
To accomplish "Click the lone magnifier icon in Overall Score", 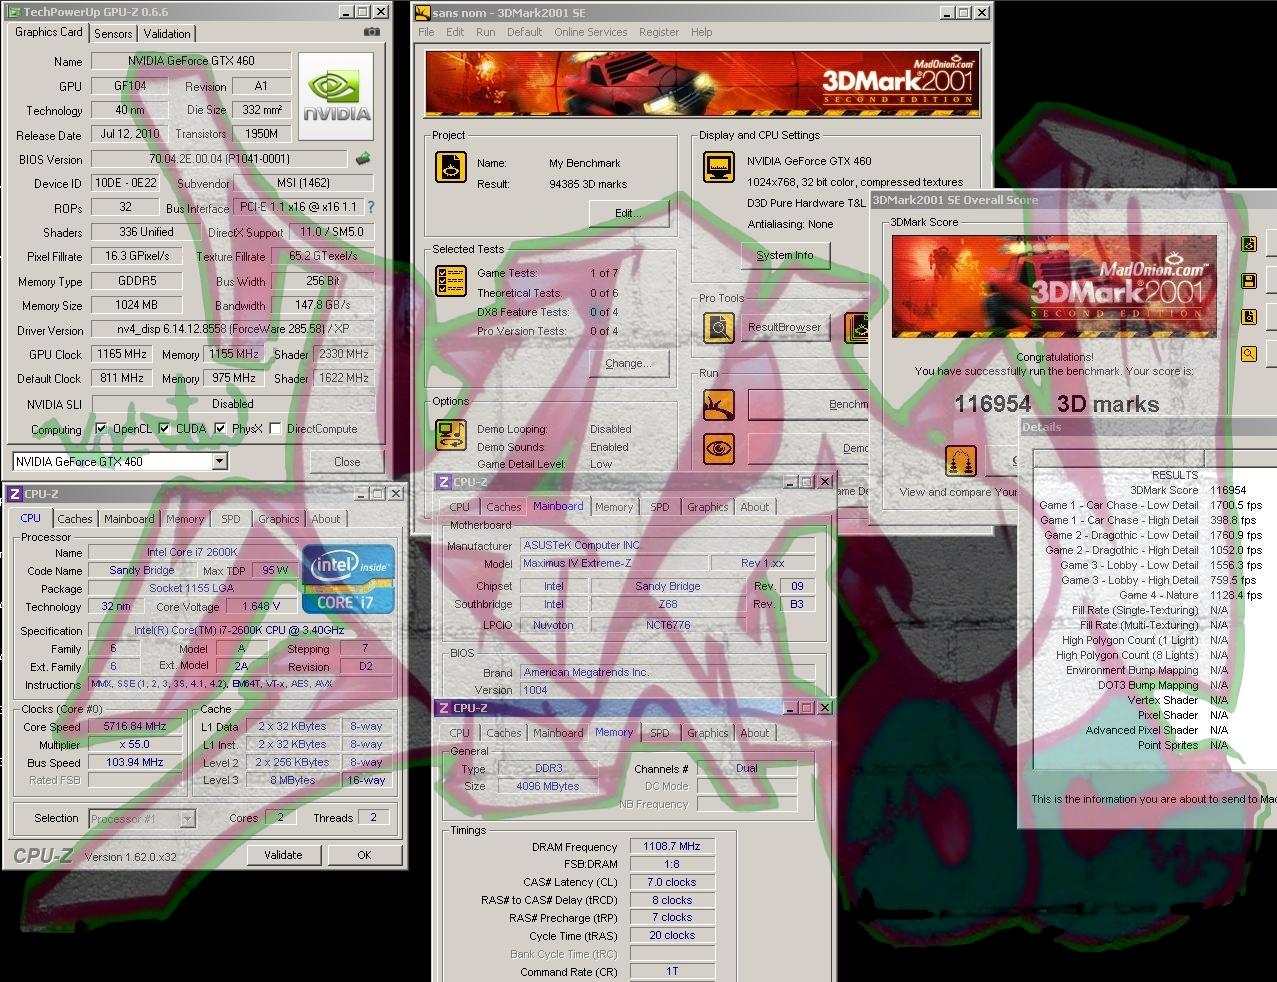I will (x=1249, y=354).
